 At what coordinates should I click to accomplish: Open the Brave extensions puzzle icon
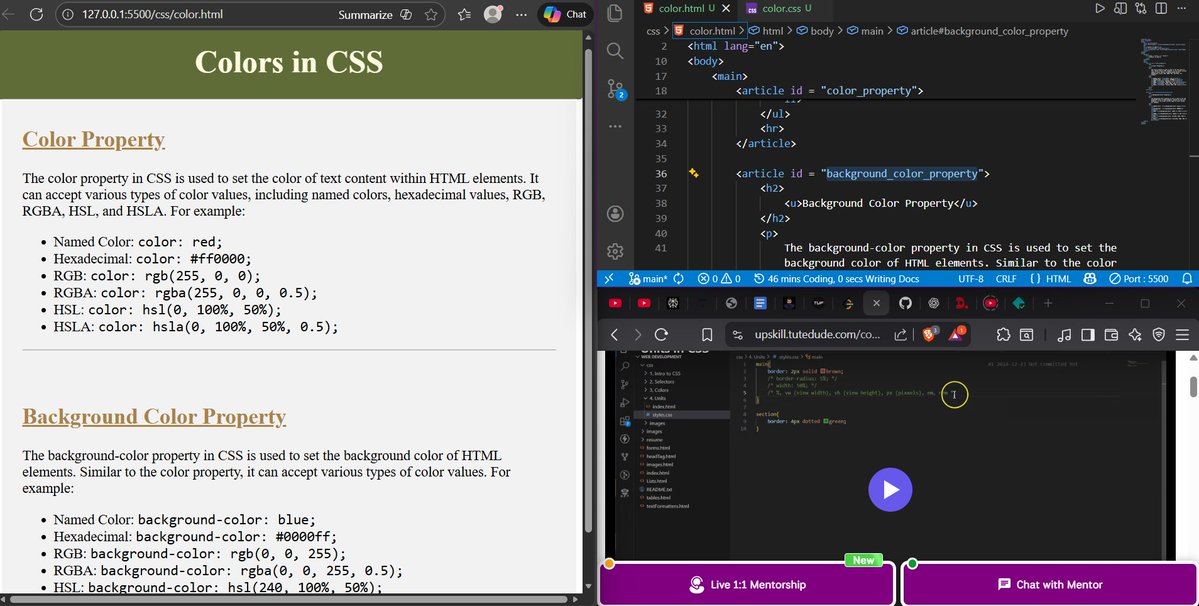pyautogui.click(x=1003, y=335)
